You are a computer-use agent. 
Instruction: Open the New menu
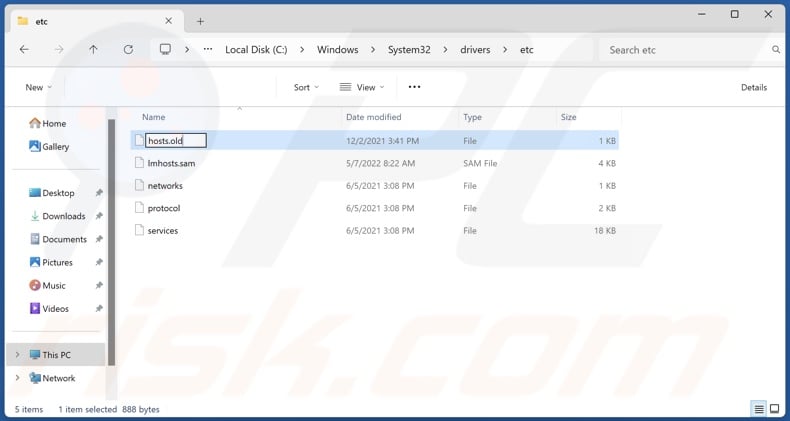click(38, 87)
